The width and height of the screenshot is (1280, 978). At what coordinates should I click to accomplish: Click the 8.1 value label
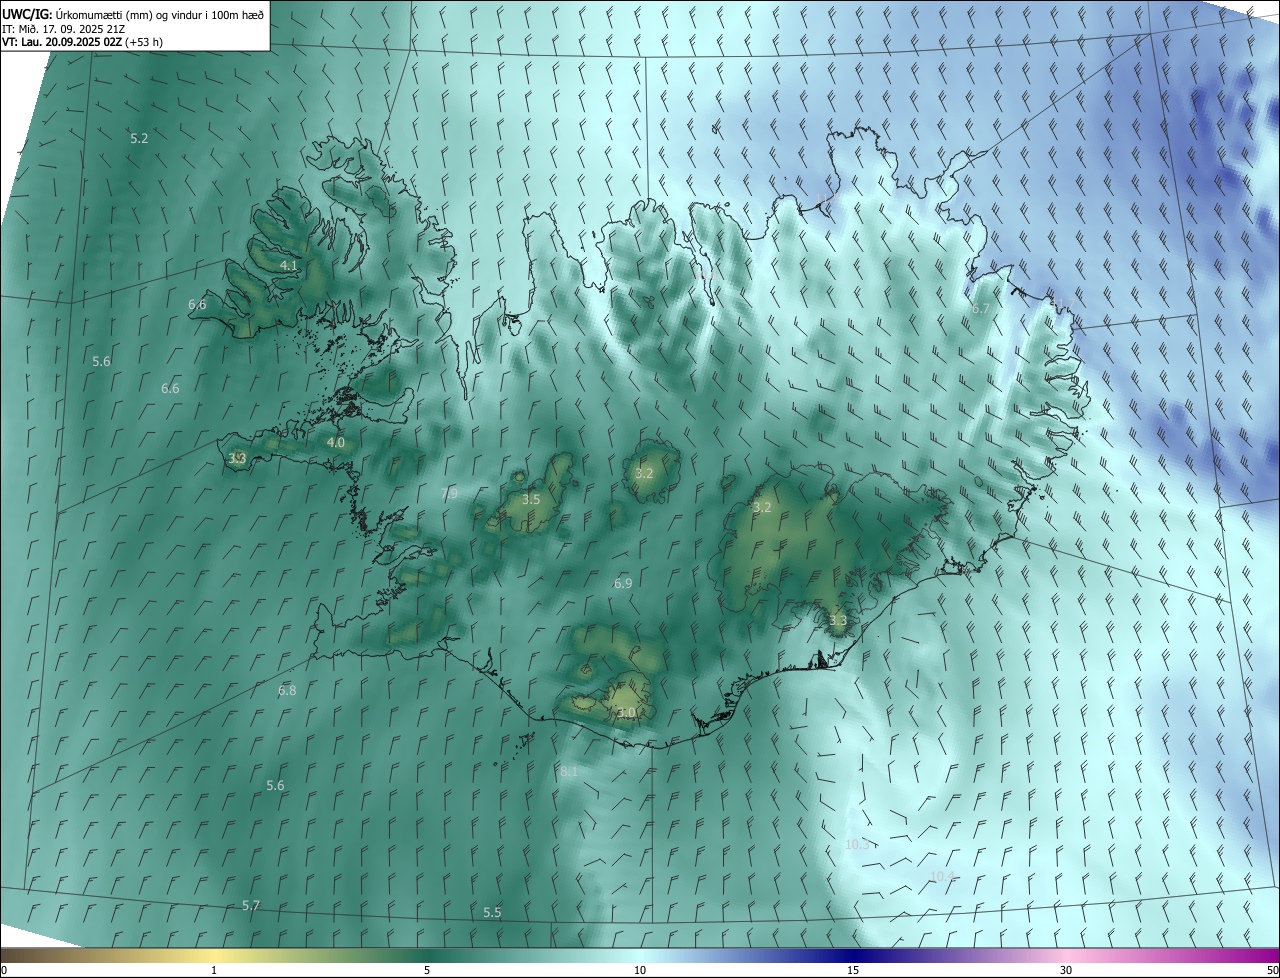tap(569, 772)
